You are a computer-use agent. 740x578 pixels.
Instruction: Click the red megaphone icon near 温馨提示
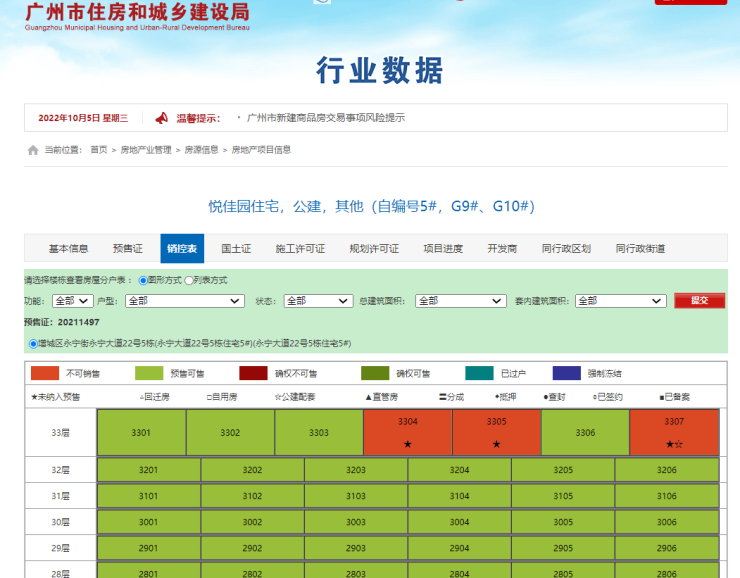click(161, 118)
